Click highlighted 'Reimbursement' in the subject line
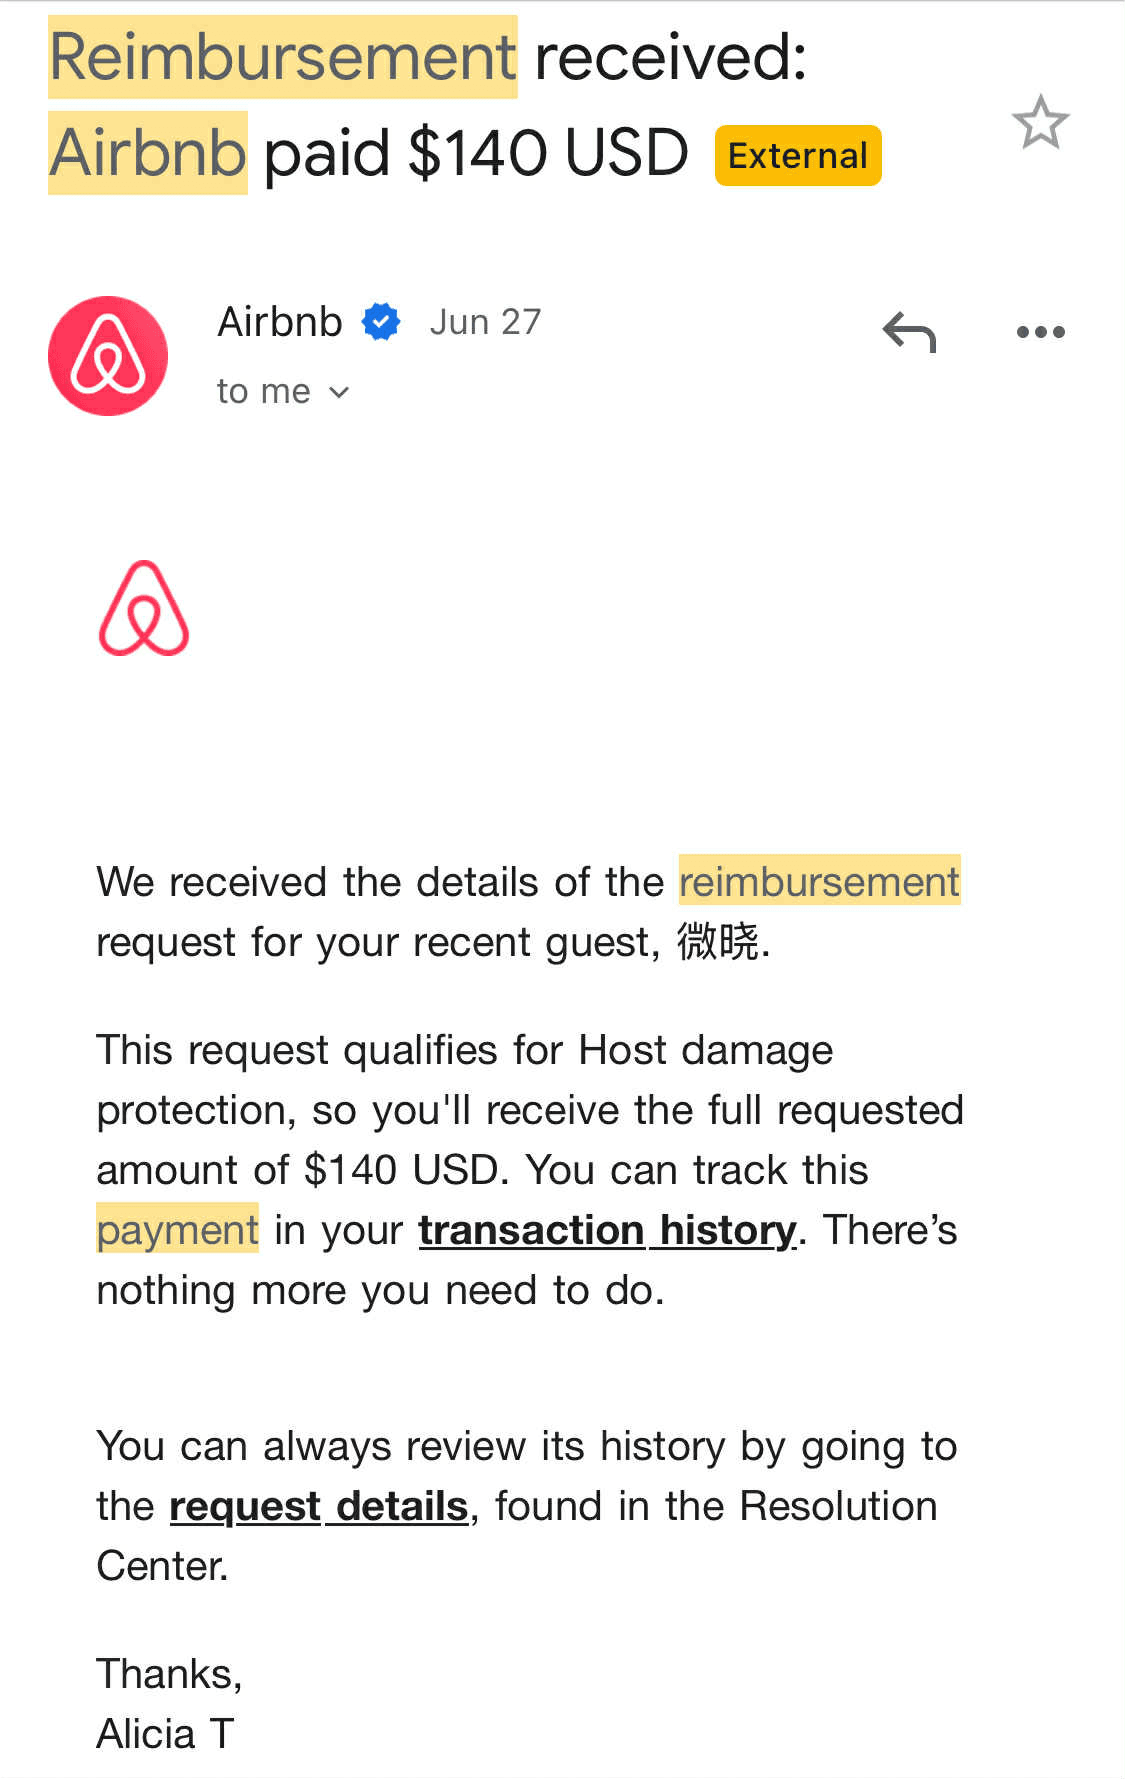The image size is (1125, 1779). tap(283, 57)
